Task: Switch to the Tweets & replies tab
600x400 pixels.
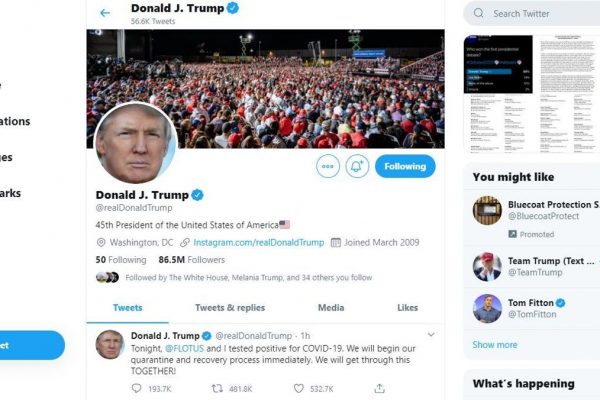Action: (x=230, y=308)
